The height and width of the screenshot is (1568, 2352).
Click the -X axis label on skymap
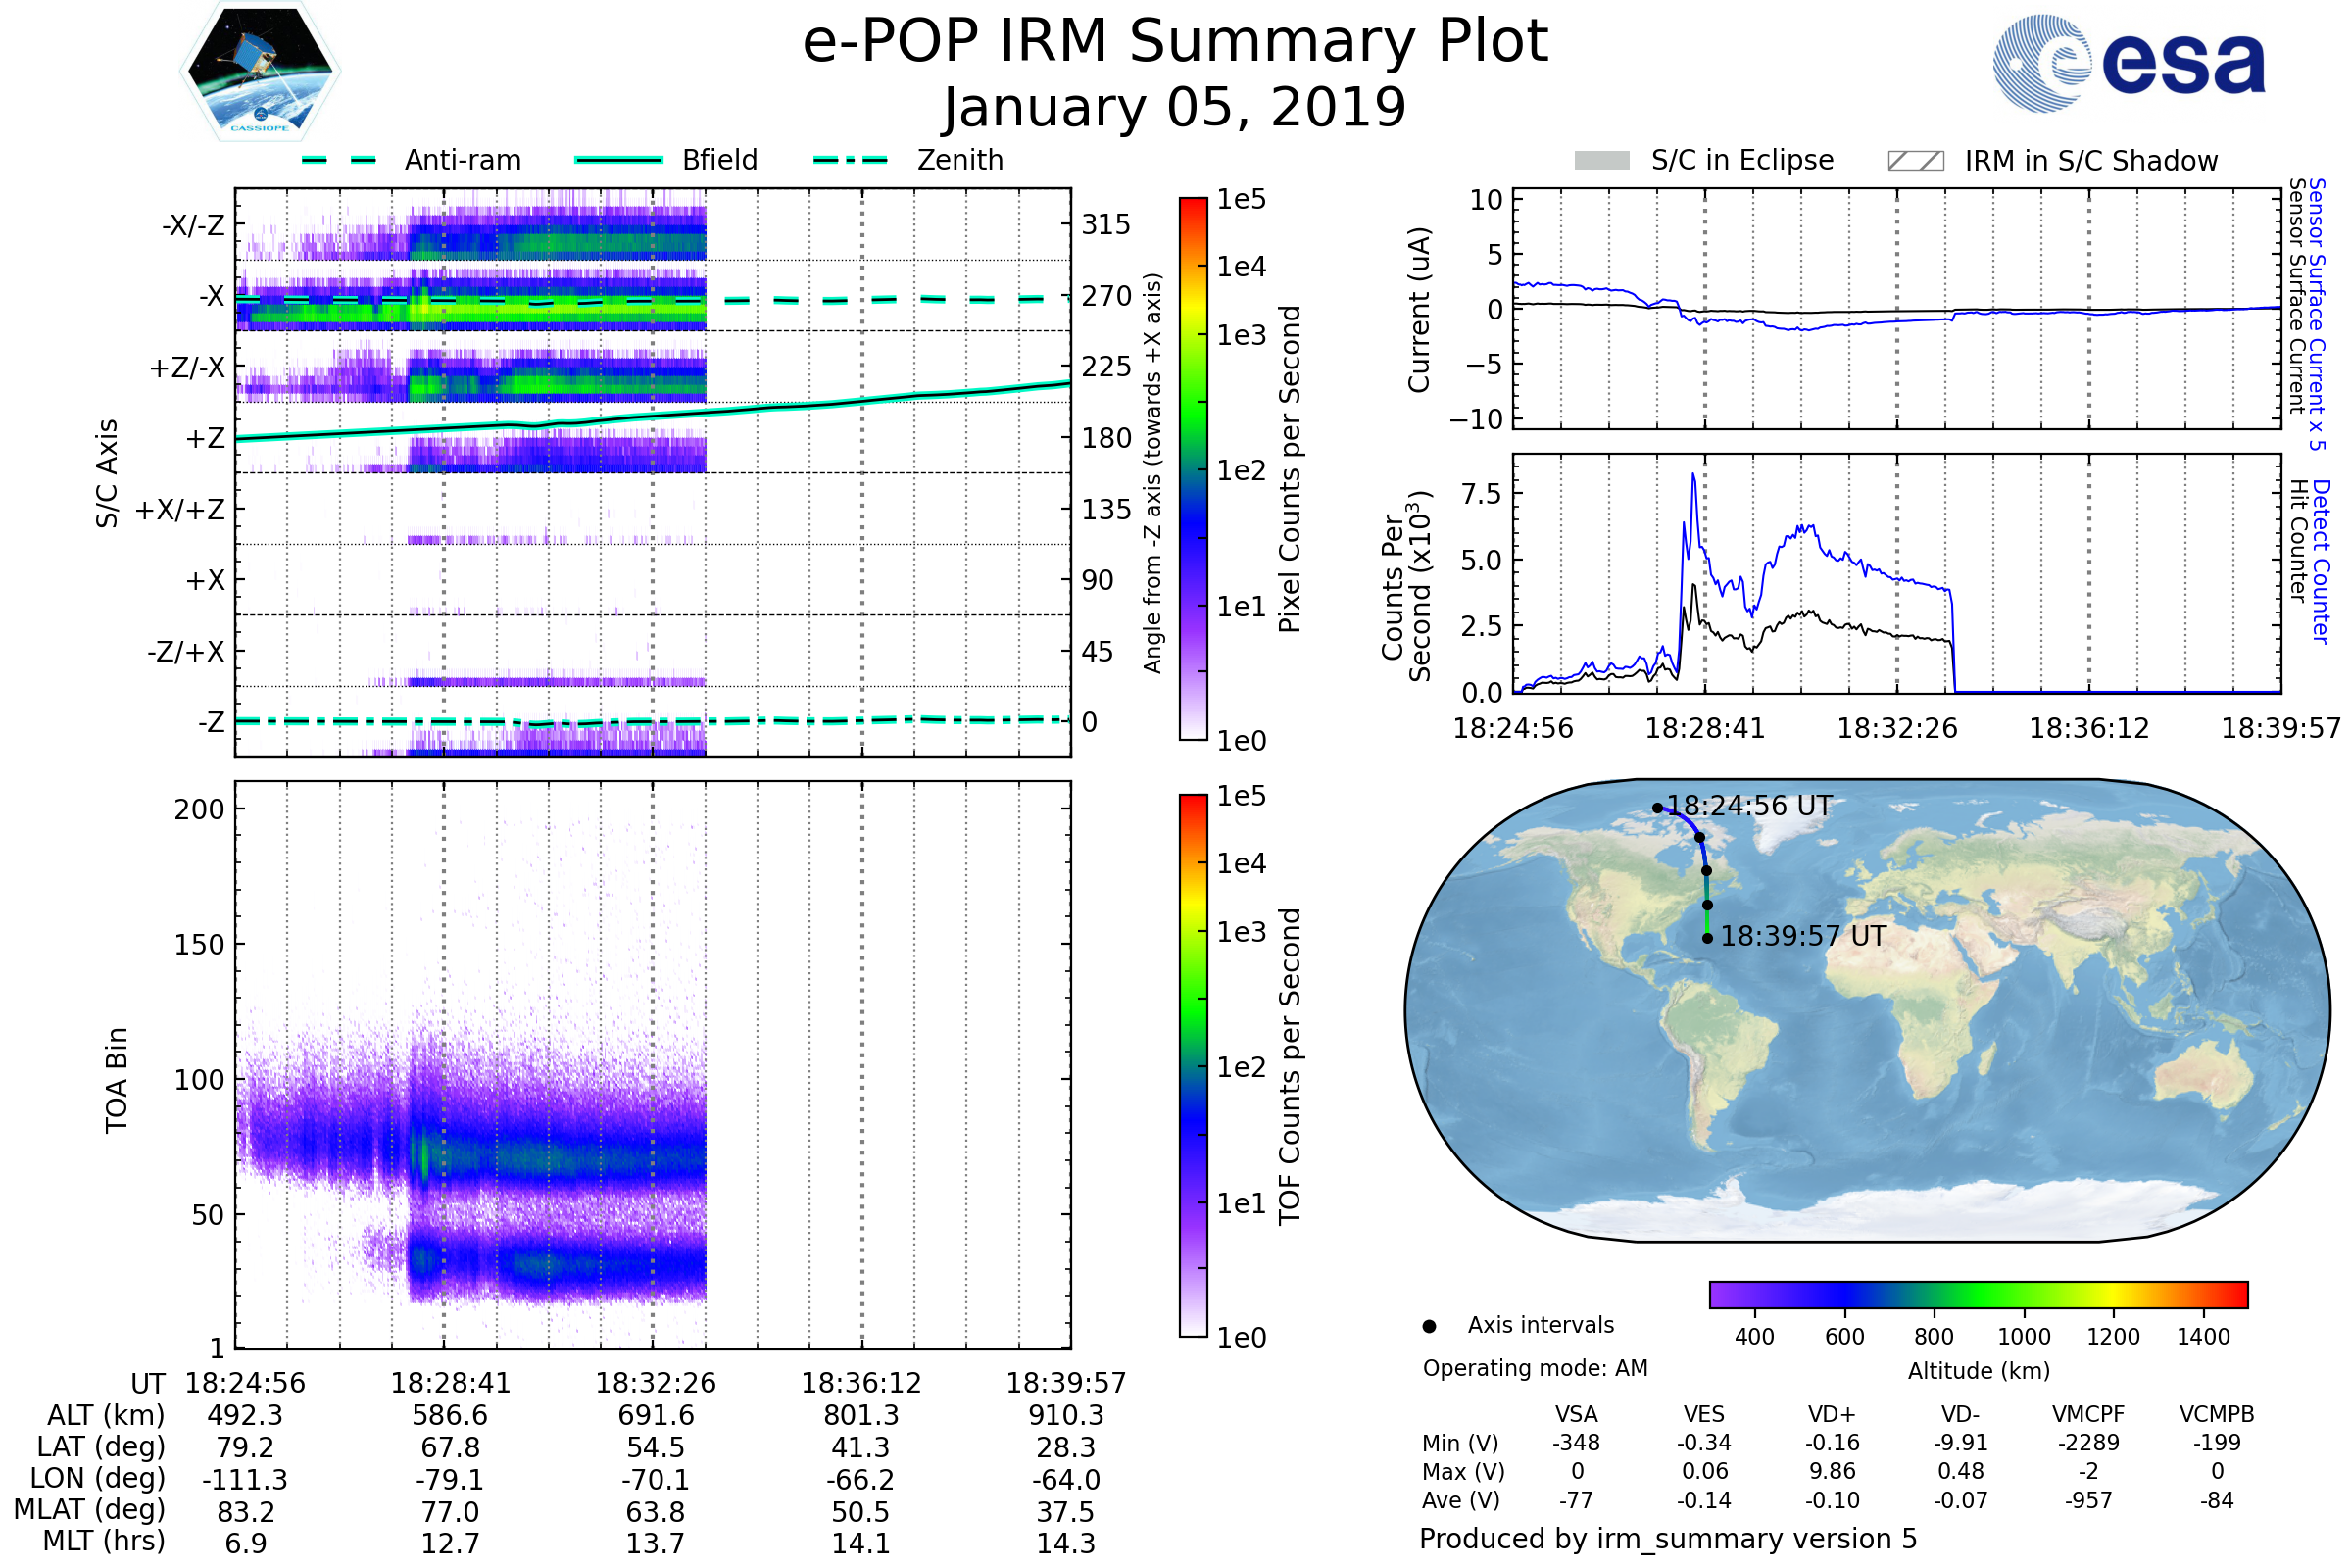(x=211, y=297)
